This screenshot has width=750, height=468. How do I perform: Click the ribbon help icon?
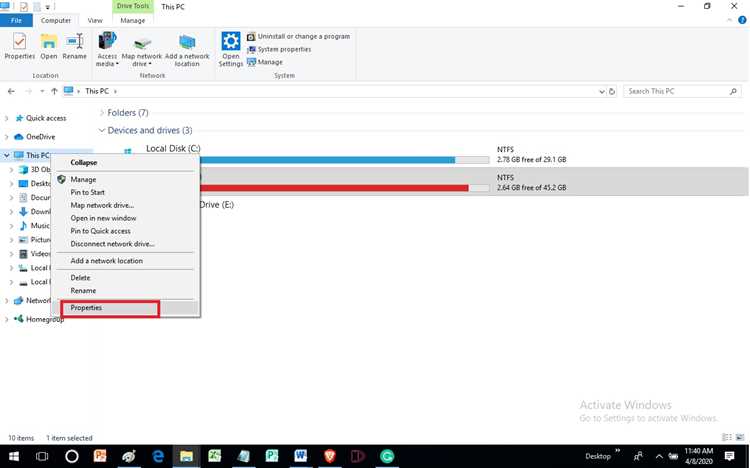pyautogui.click(x=742, y=20)
